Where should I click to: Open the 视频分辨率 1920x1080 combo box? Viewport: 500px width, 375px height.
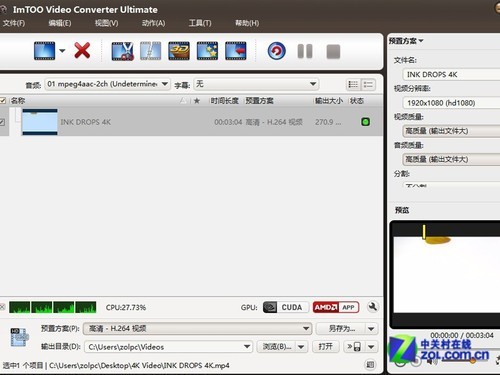[451, 103]
